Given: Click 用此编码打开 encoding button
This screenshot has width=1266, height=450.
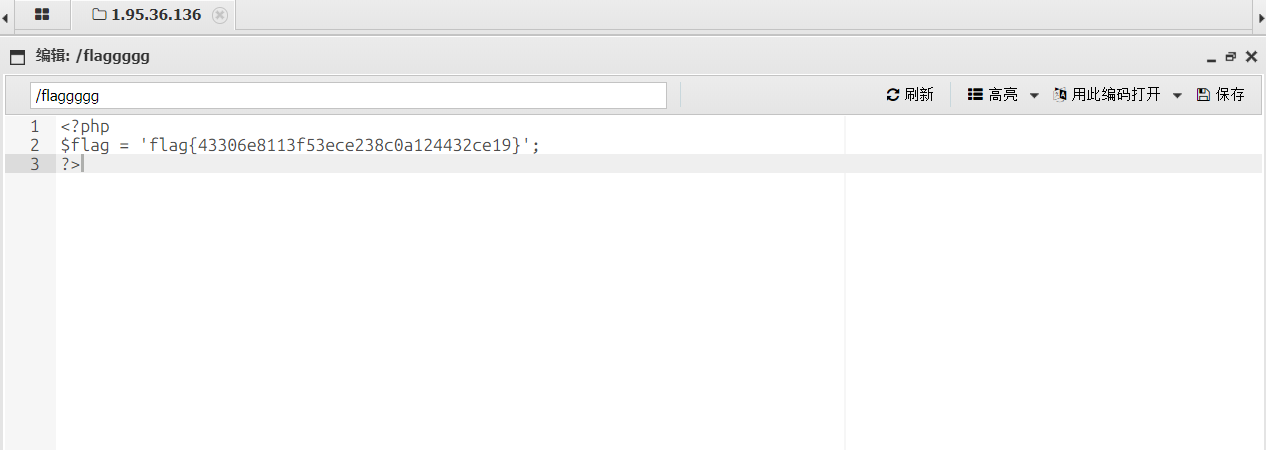Looking at the screenshot, I should click(x=1107, y=95).
